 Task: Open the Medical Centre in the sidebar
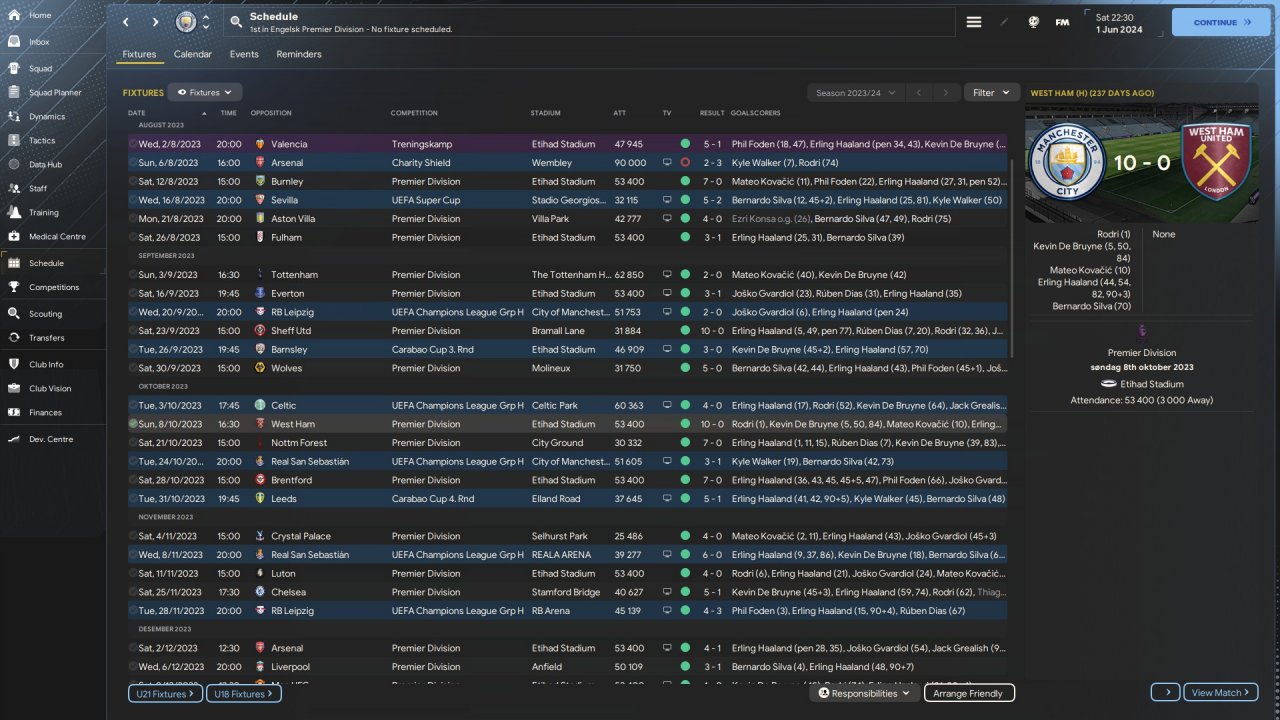click(57, 236)
